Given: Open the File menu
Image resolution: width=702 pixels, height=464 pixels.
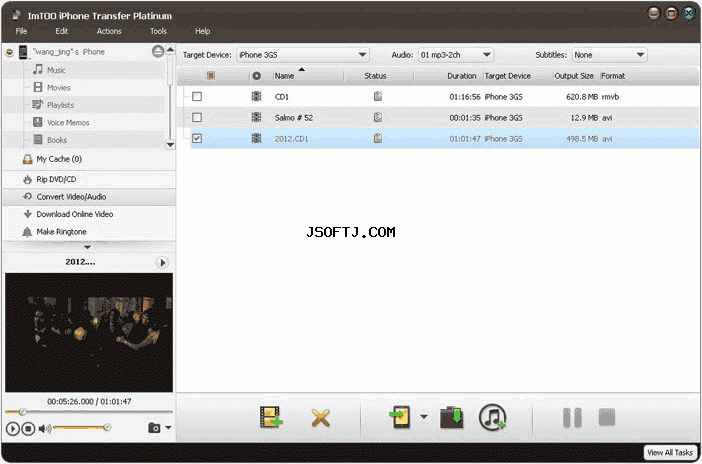Looking at the screenshot, I should coord(21,31).
